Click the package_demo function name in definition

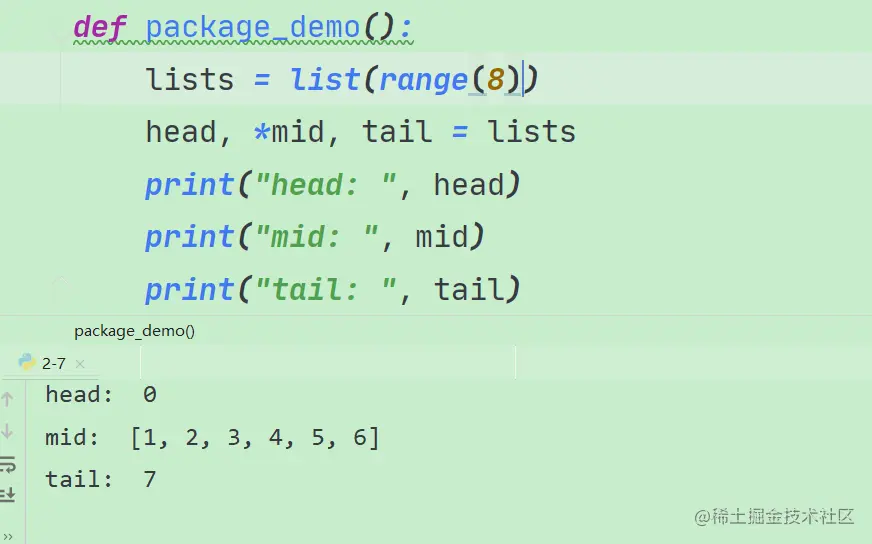click(x=252, y=27)
